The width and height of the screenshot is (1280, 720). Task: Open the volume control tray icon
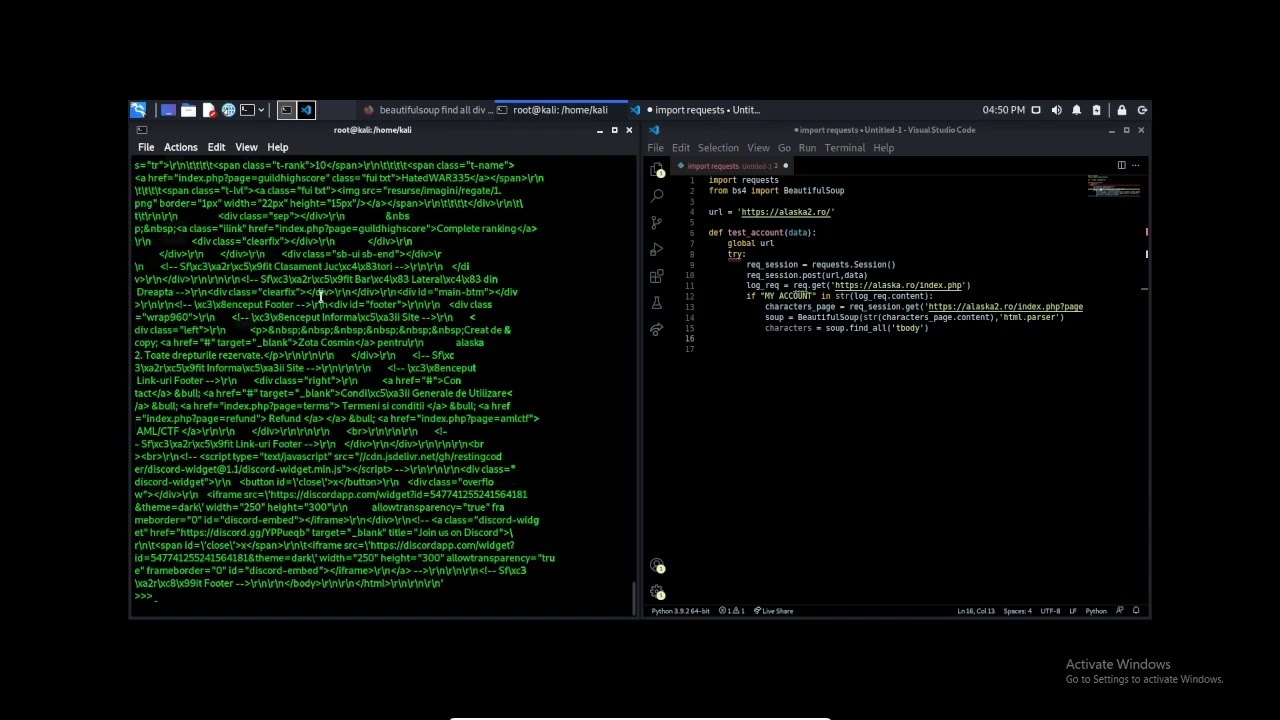(1056, 110)
